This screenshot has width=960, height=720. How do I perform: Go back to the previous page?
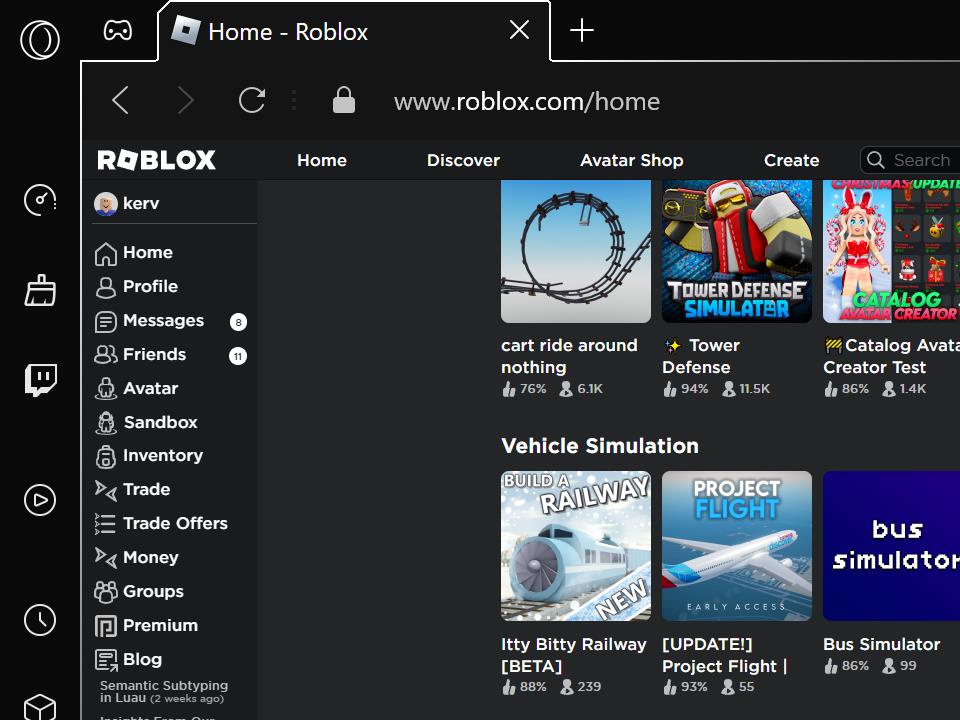click(x=121, y=100)
